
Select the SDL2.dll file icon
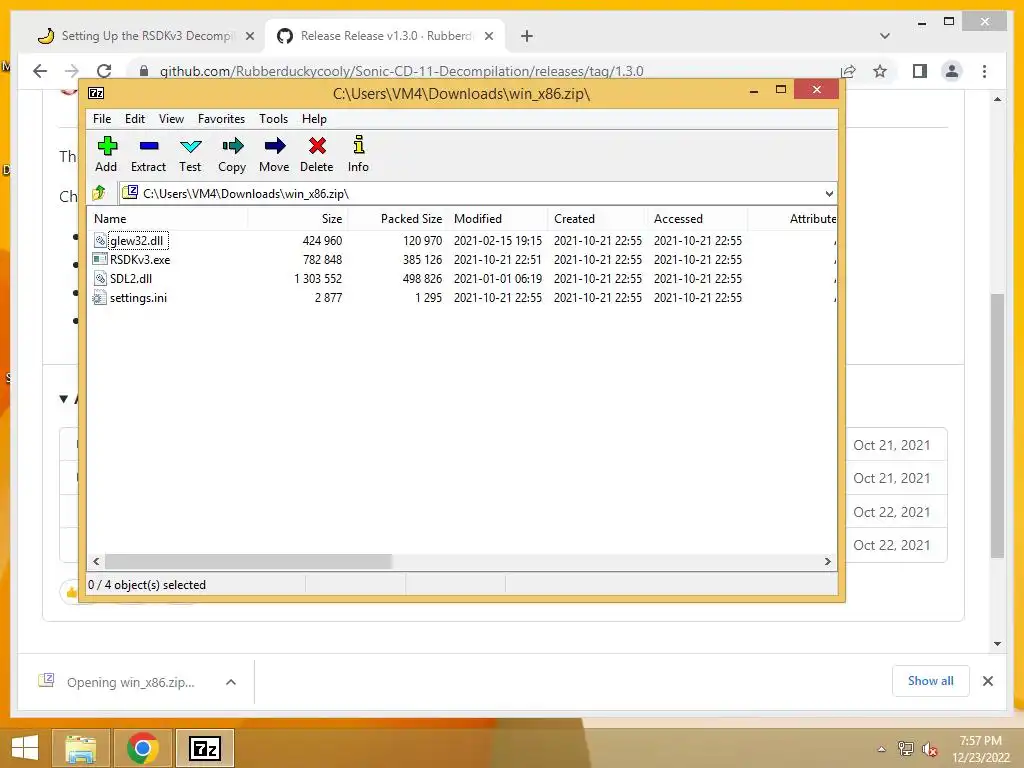click(x=100, y=278)
